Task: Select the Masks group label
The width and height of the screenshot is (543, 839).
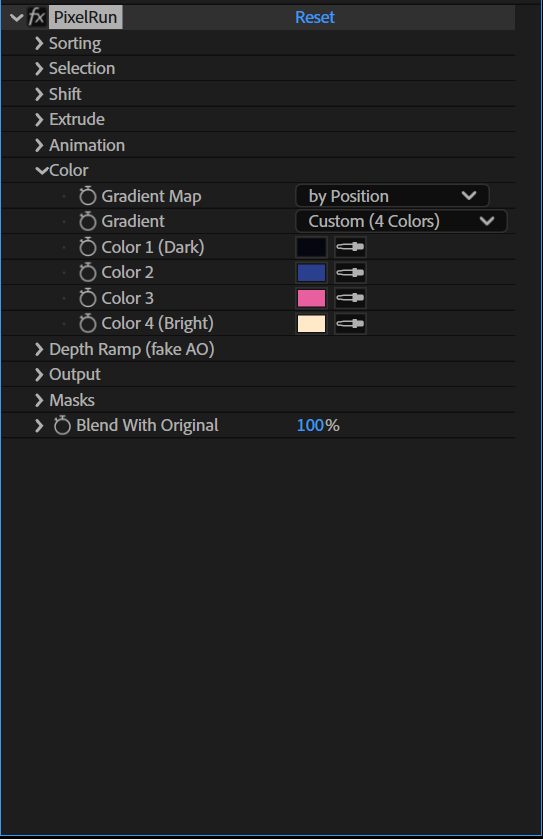Action: (x=72, y=400)
